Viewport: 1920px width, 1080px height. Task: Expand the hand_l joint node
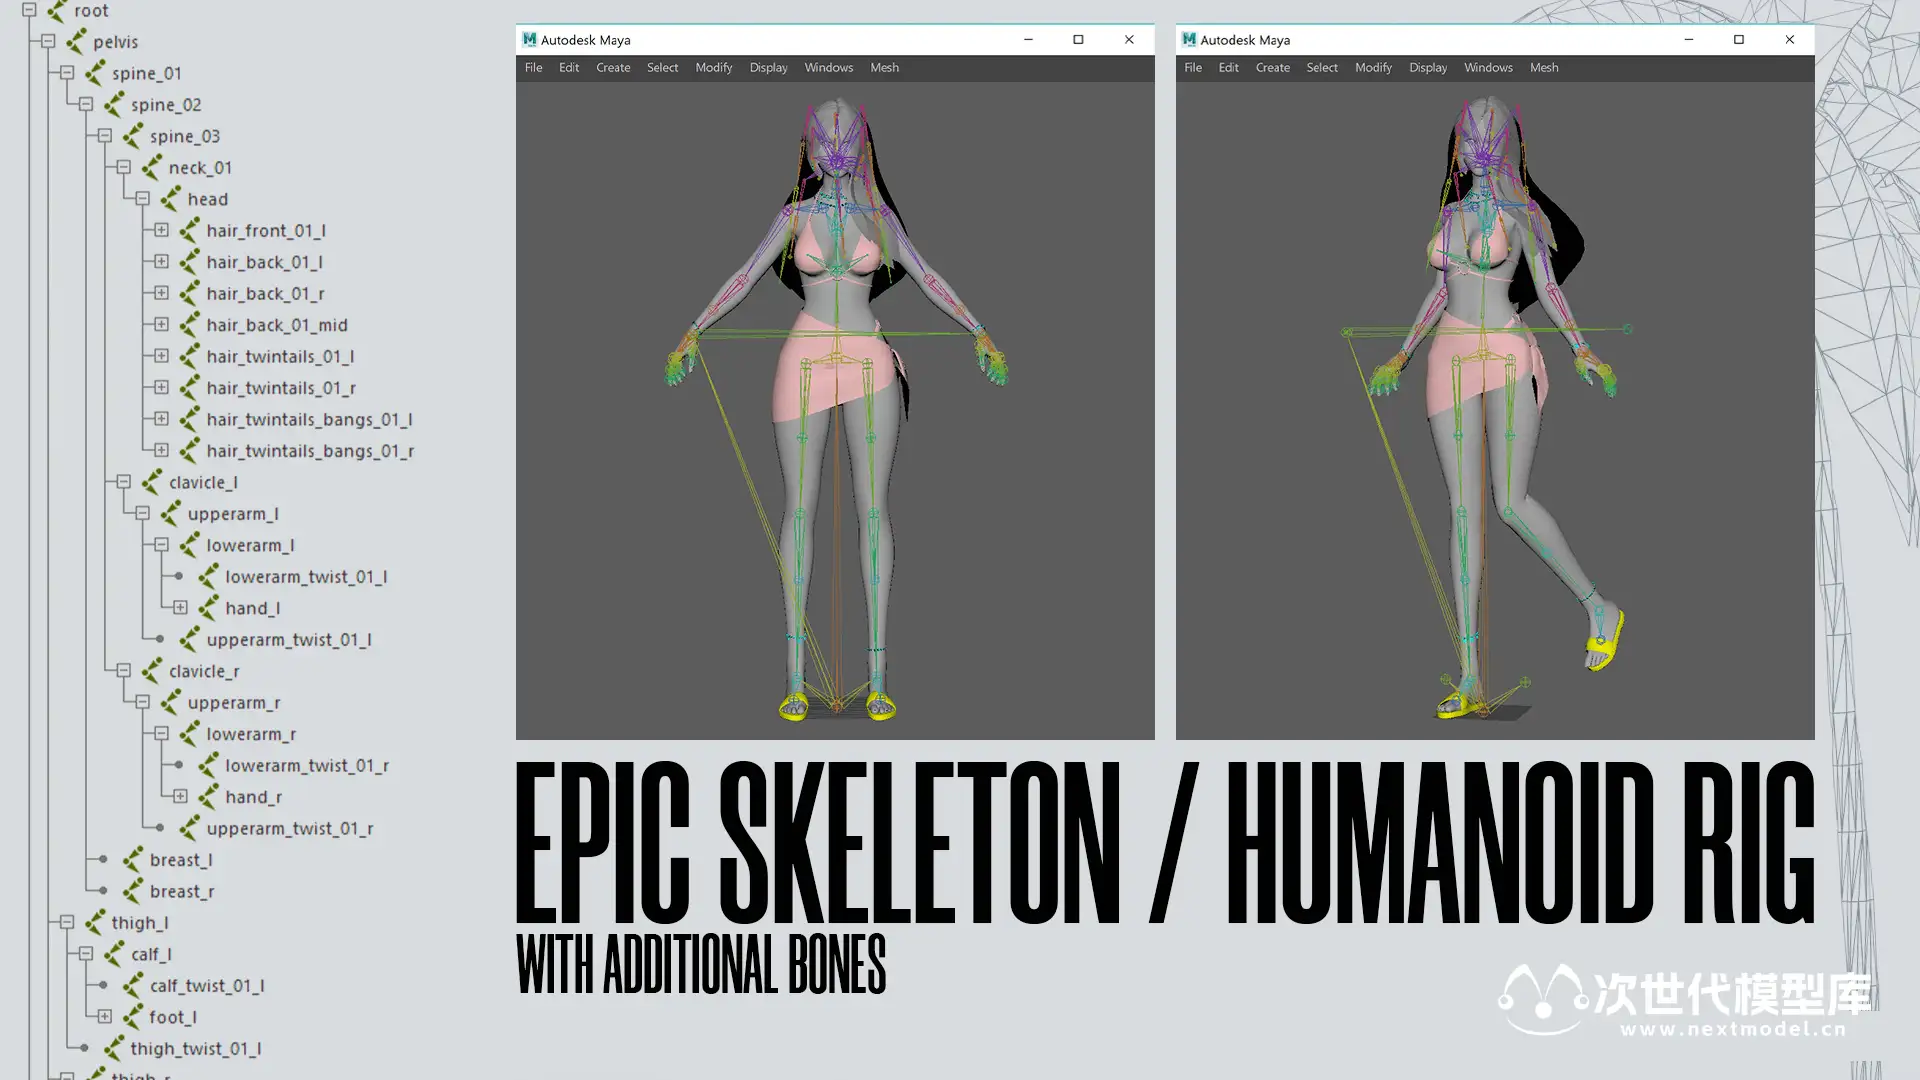tap(180, 608)
